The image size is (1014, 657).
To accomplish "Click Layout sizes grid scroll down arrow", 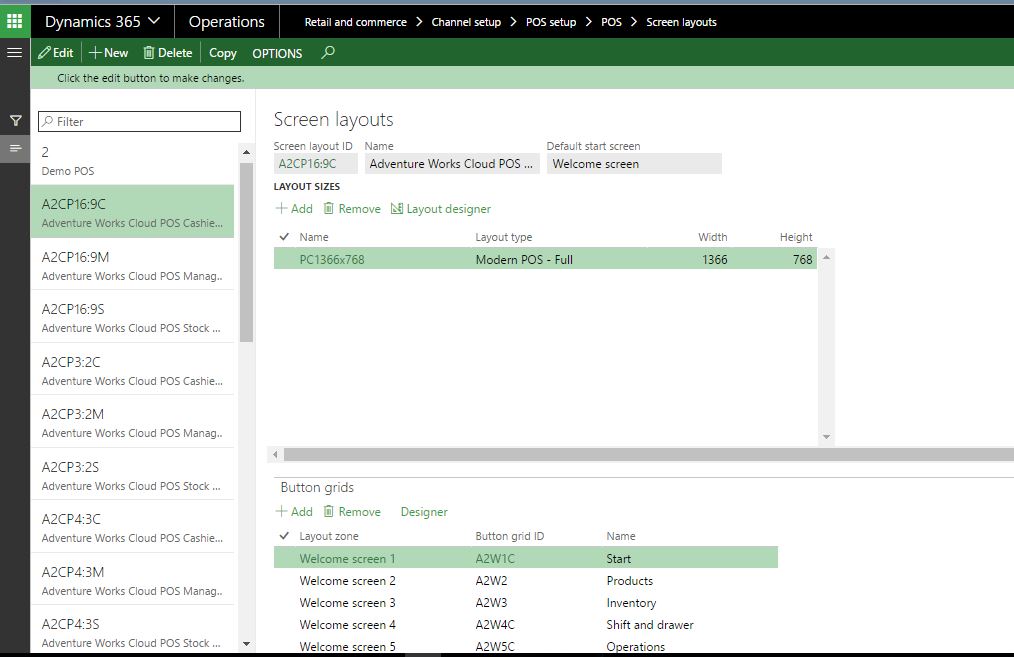I will tap(826, 437).
